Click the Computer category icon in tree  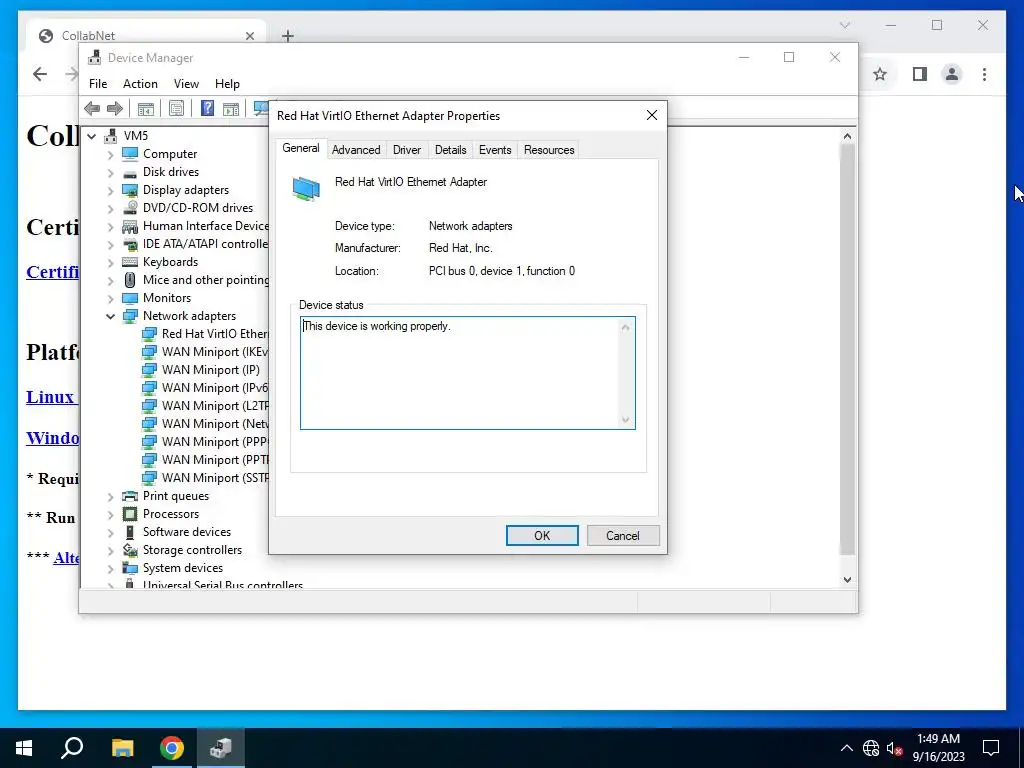pos(131,153)
